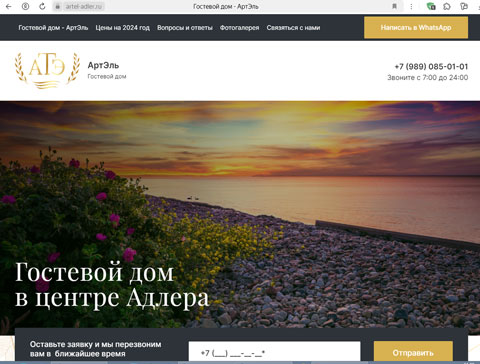Image resolution: width=480 pixels, height=364 pixels.
Task: Click the artel-adler.ru address field
Action: (83, 6)
